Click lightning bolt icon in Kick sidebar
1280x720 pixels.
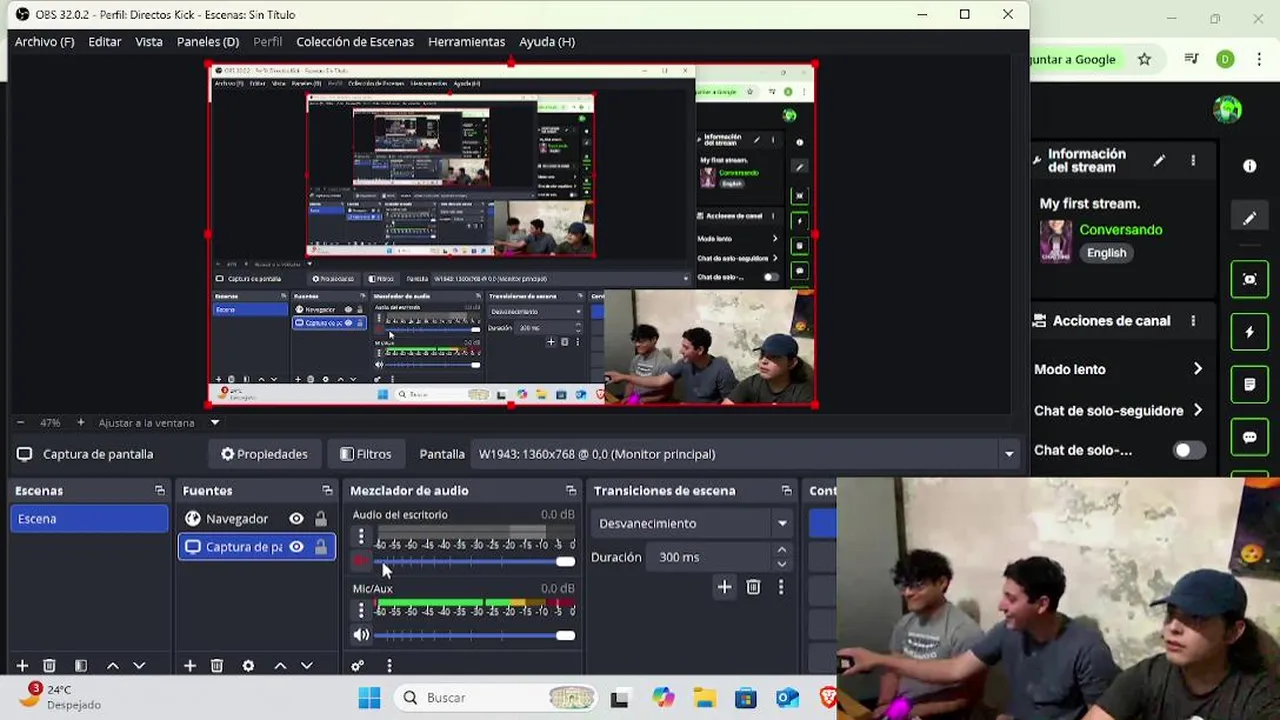pos(1249,332)
